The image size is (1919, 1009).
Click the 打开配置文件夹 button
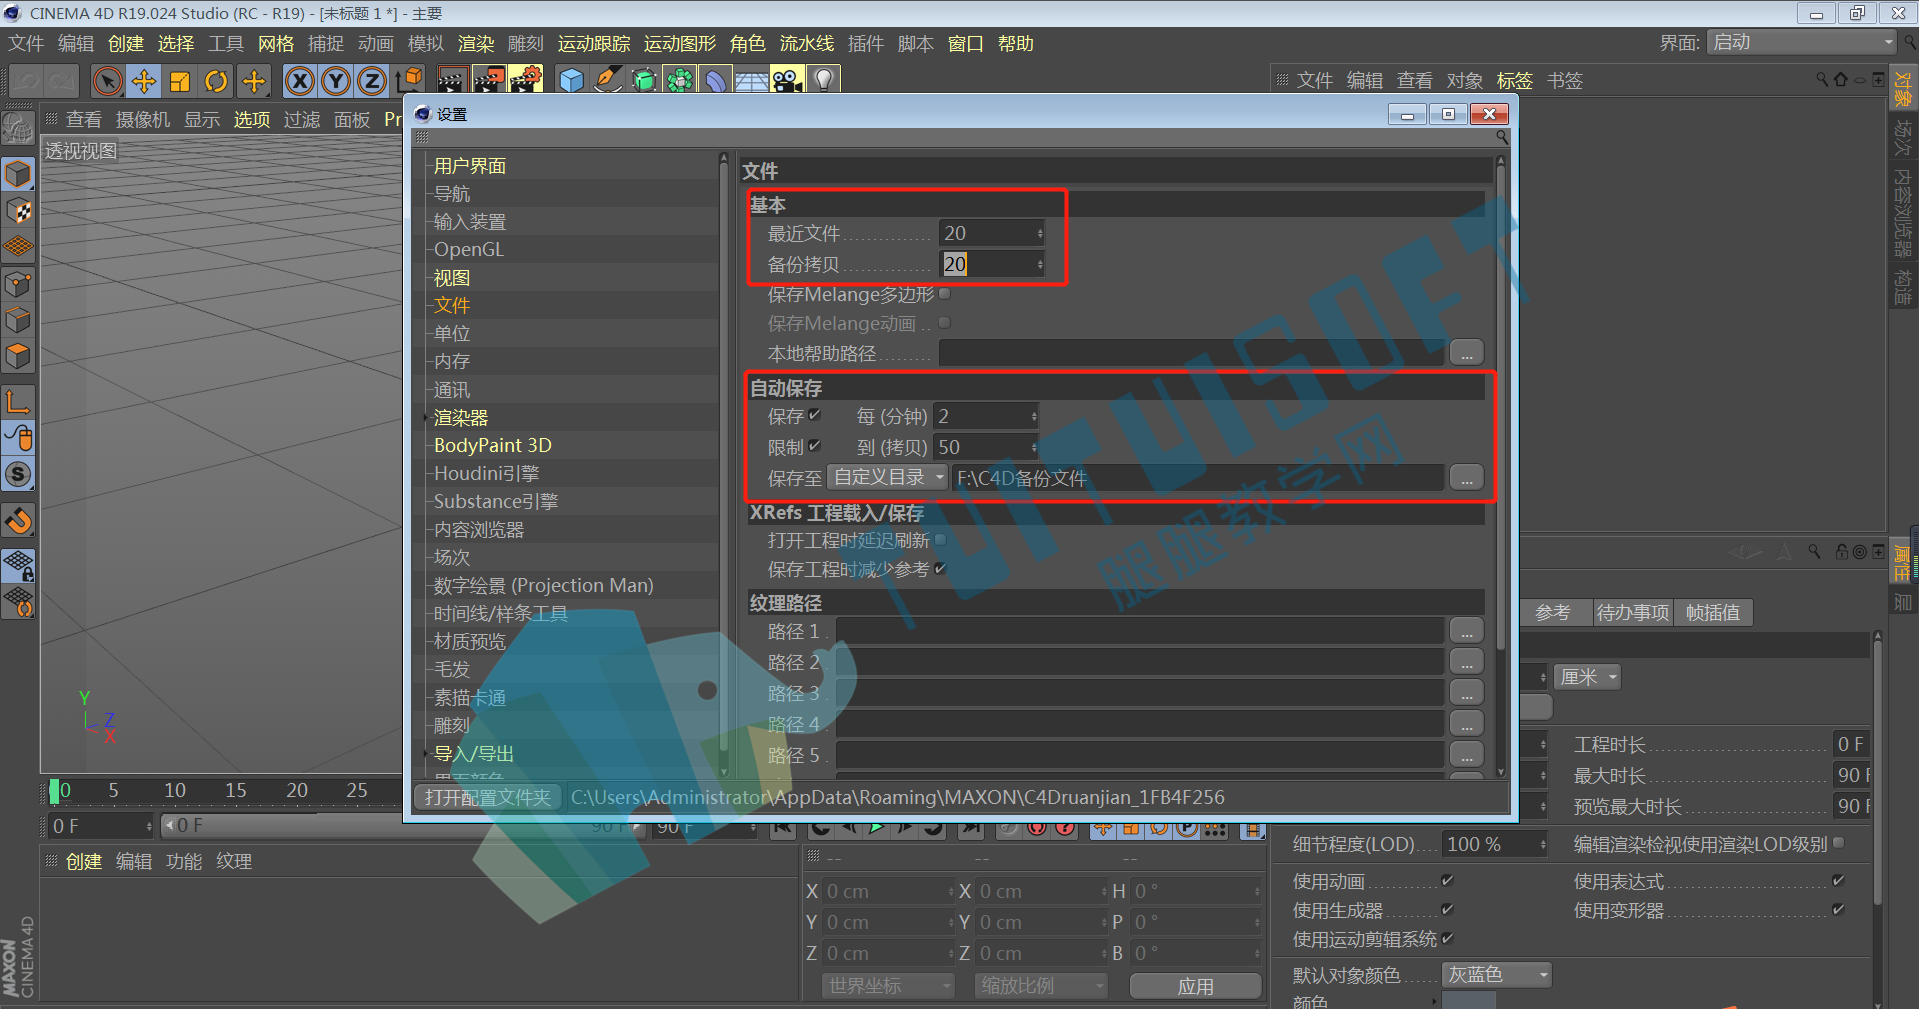[488, 797]
